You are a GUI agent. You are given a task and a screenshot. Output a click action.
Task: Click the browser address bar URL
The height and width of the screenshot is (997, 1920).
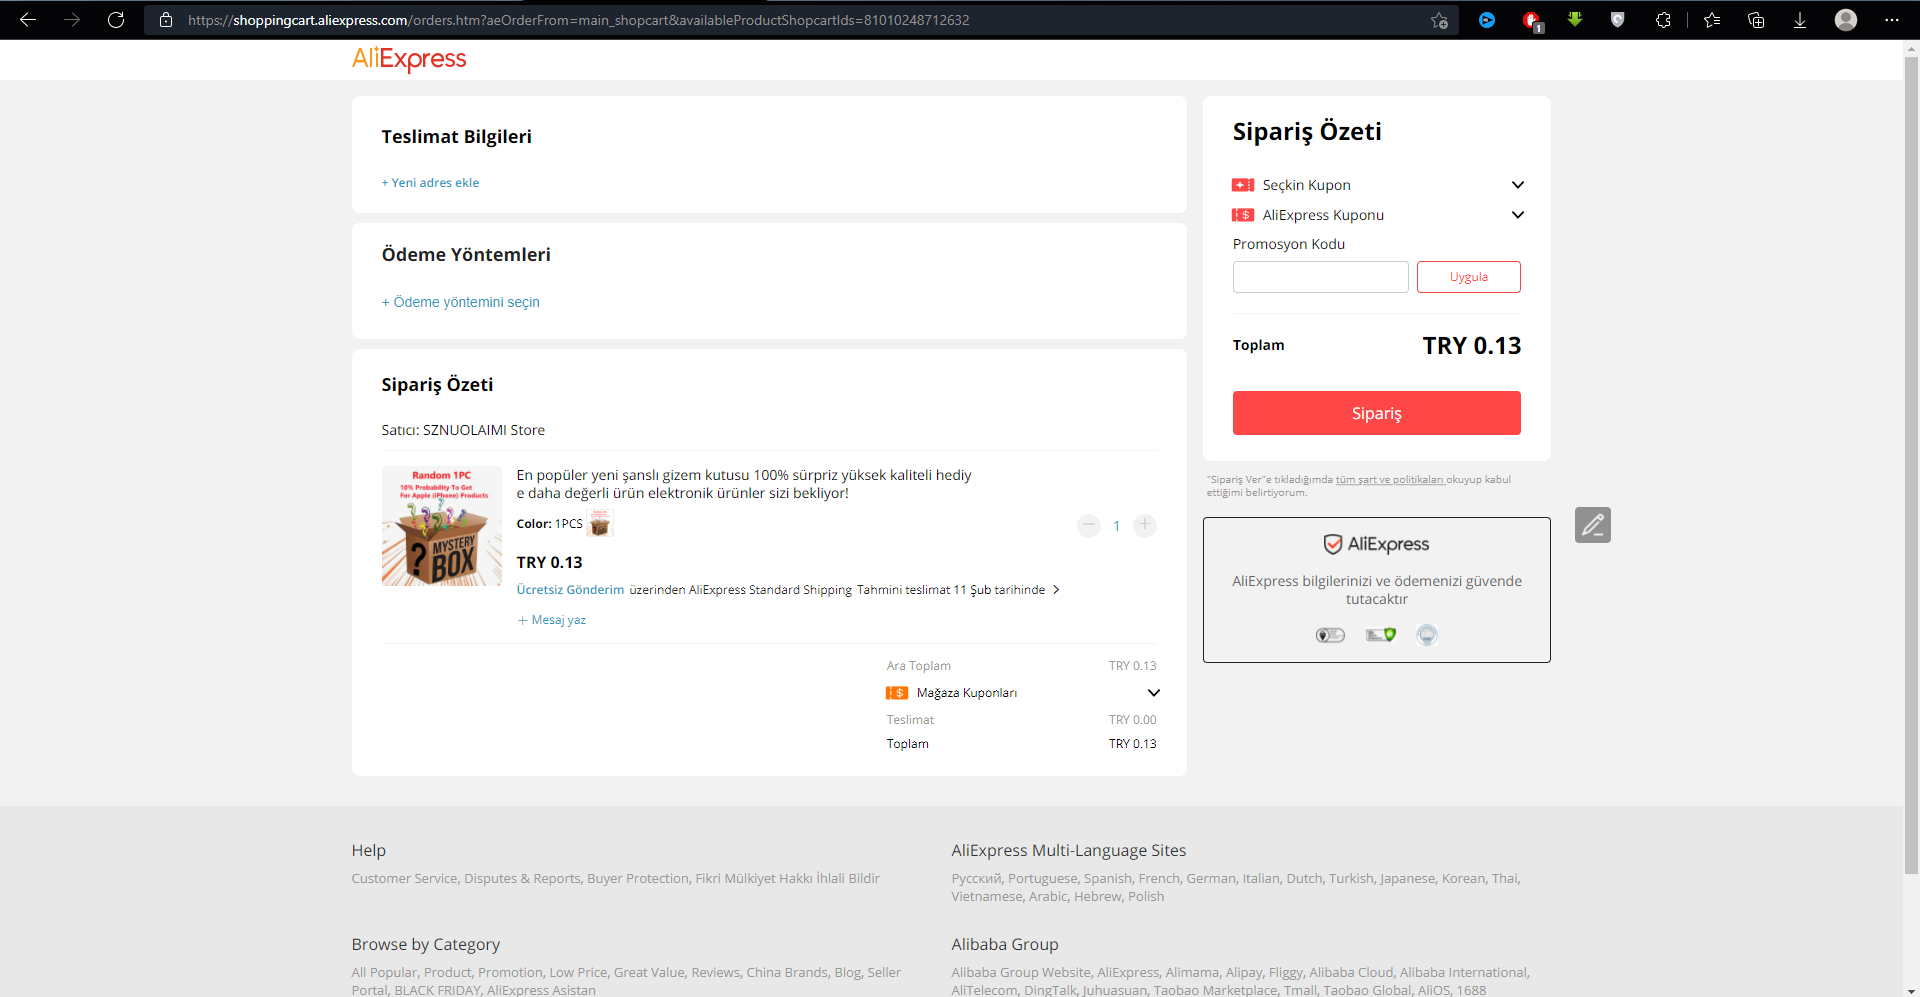coord(578,20)
